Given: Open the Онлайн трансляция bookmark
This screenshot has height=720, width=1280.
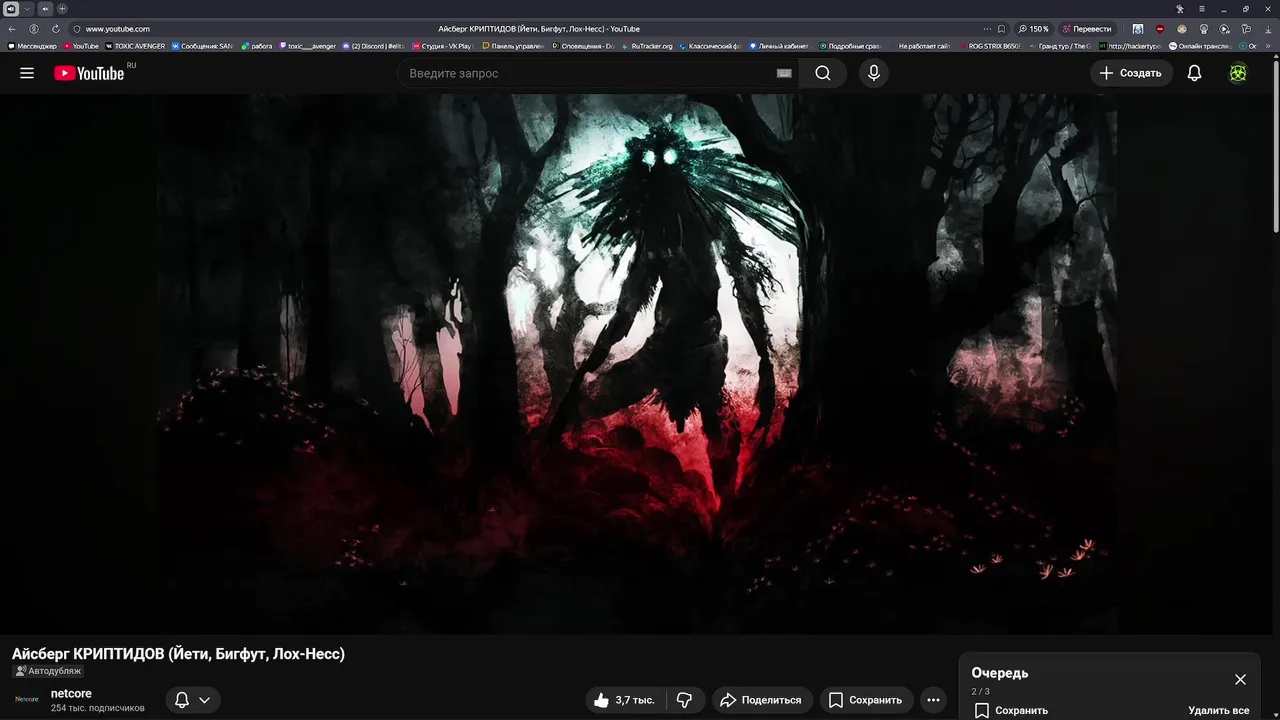Looking at the screenshot, I should click(x=1199, y=46).
